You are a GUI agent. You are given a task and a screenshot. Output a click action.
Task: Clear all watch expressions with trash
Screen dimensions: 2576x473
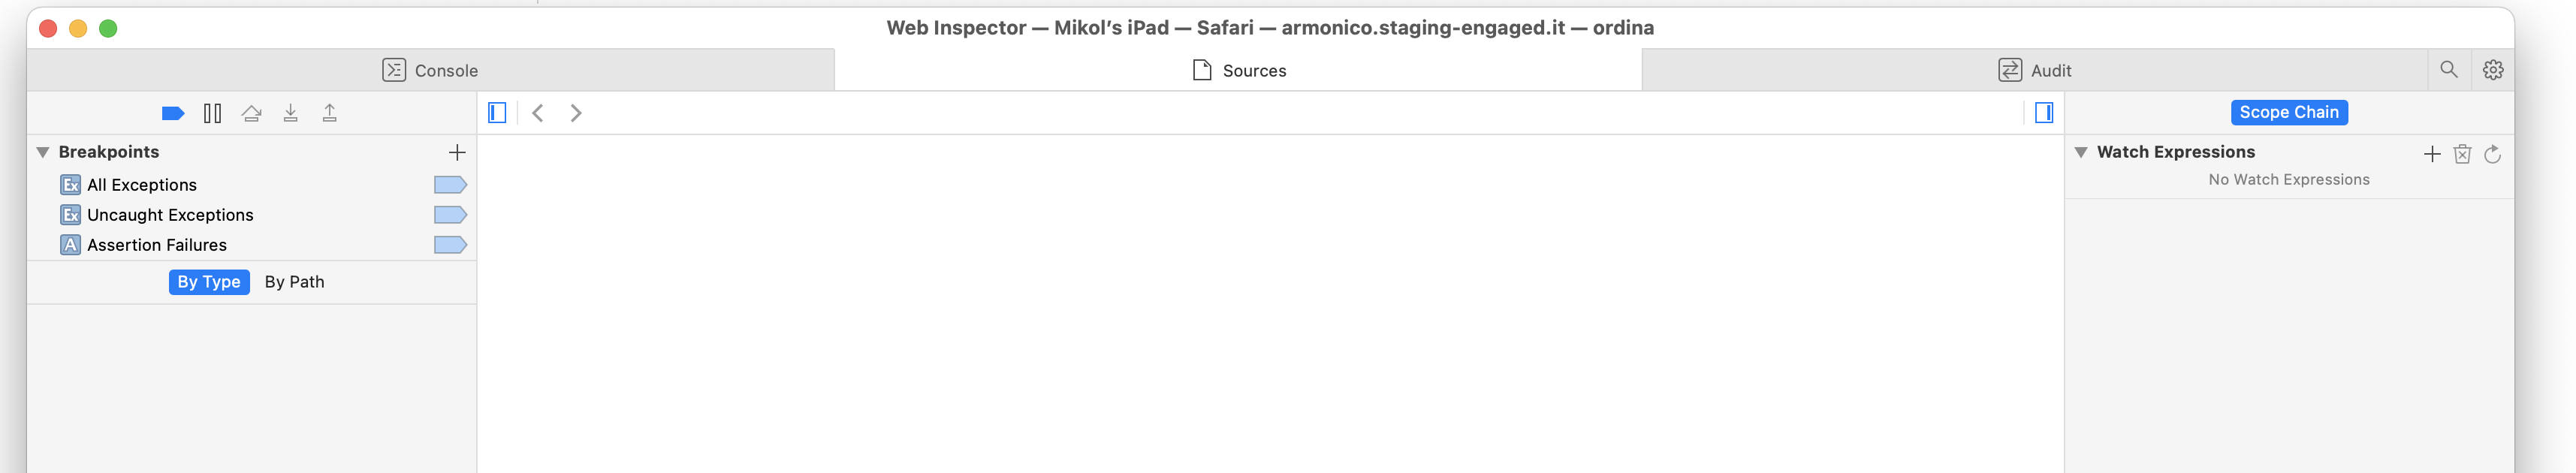2462,154
